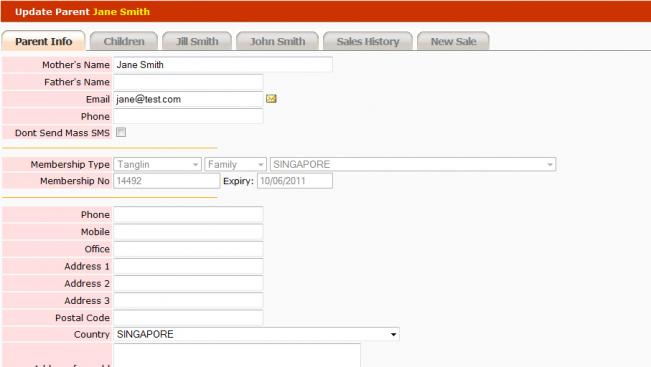
Task: Go to the Sales History tab
Action: 368,42
